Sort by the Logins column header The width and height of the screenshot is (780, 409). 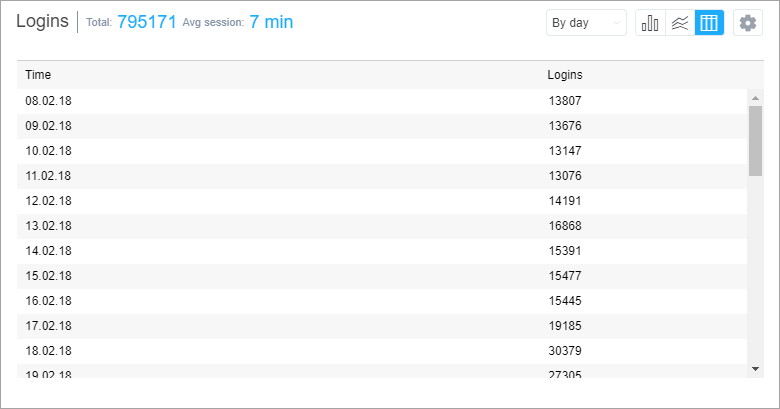click(565, 75)
